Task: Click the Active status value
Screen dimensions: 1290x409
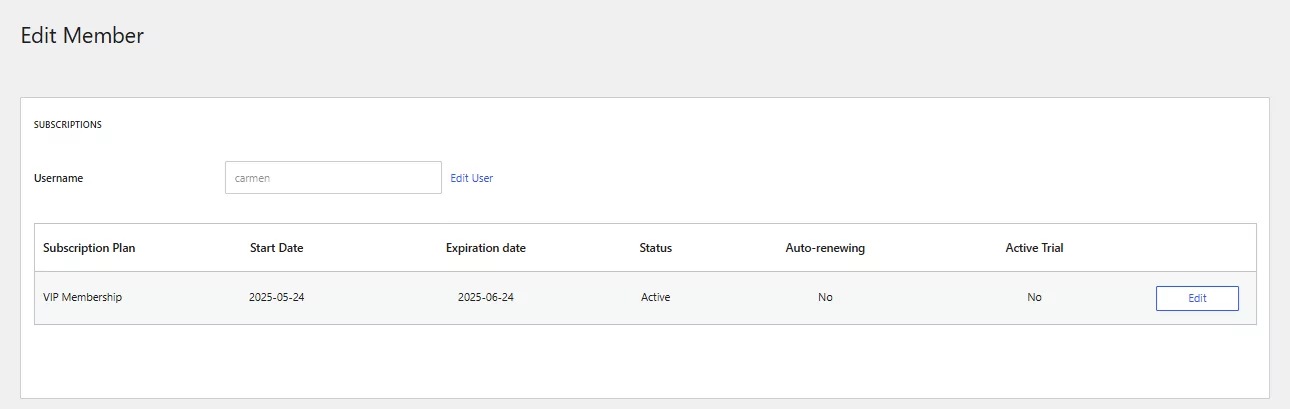Action: [x=655, y=297]
